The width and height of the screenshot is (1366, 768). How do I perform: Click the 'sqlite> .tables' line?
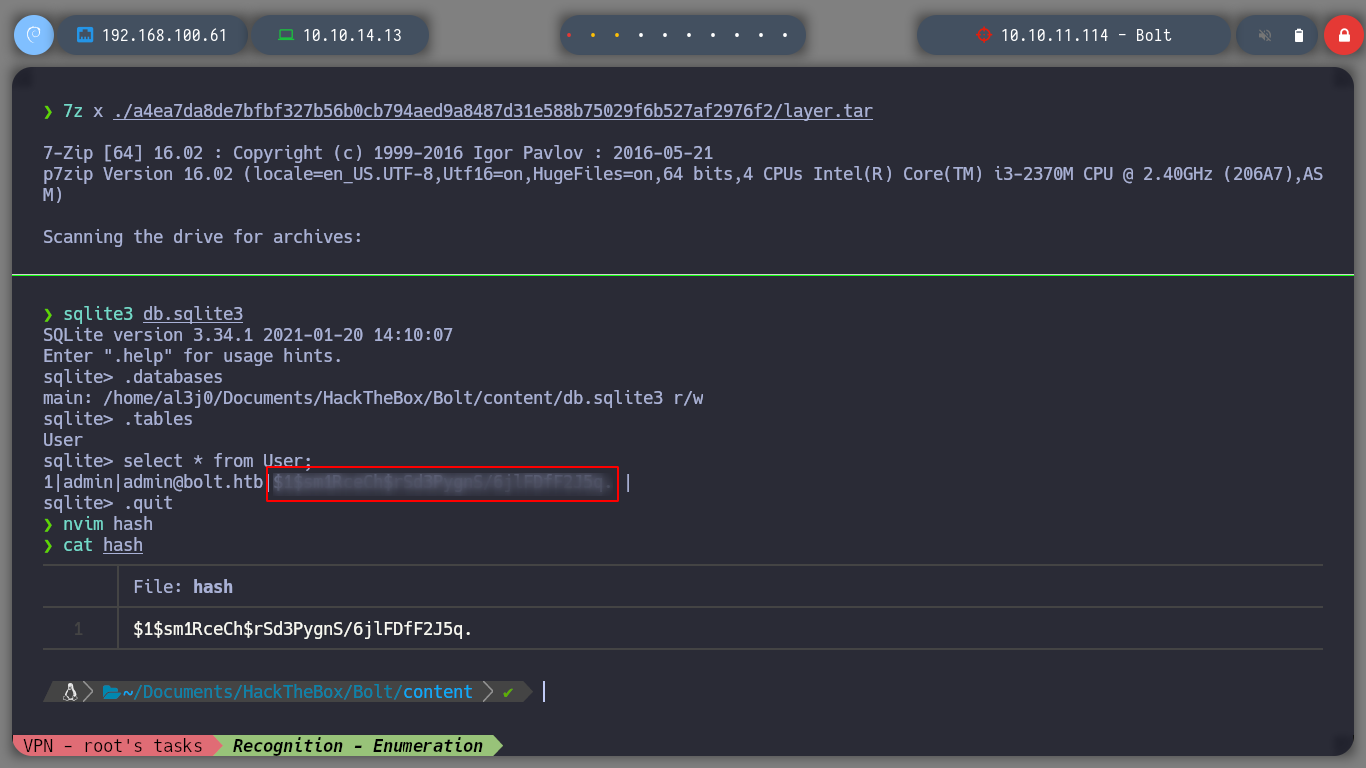coord(118,419)
